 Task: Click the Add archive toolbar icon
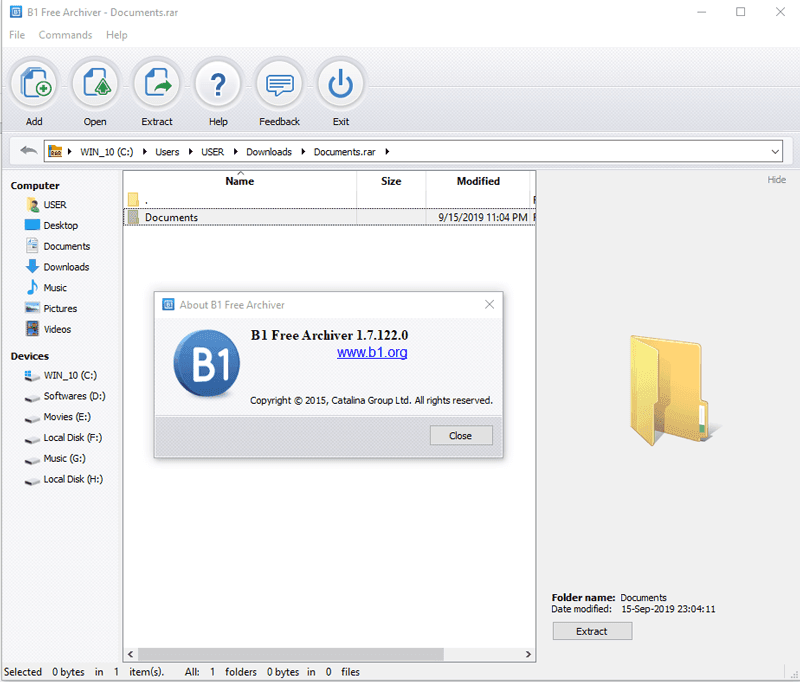[34, 84]
